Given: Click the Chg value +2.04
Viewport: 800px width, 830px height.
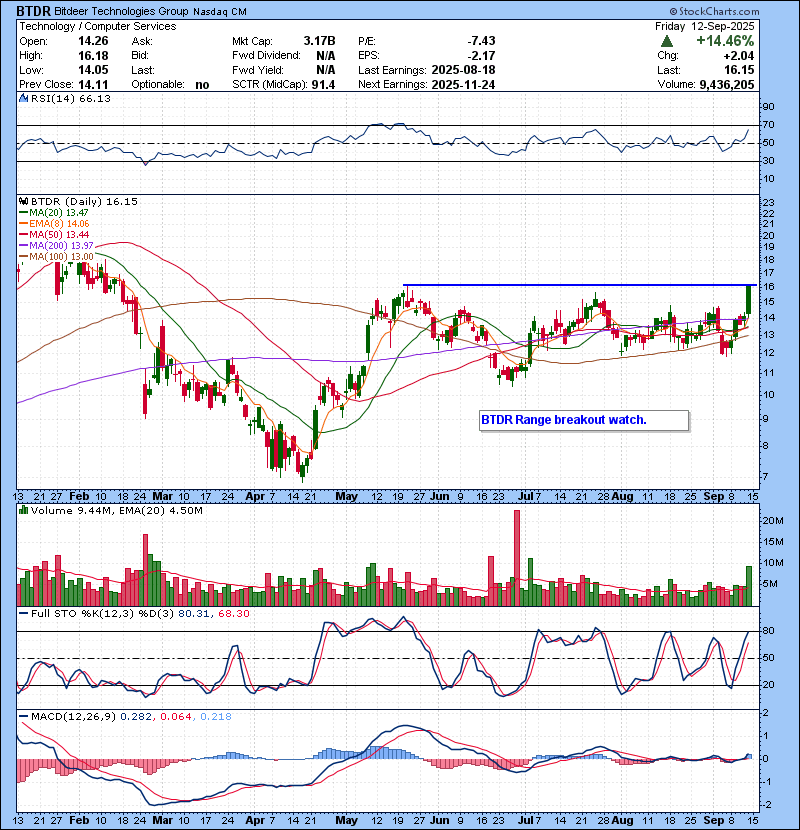Looking at the screenshot, I should 740,56.
